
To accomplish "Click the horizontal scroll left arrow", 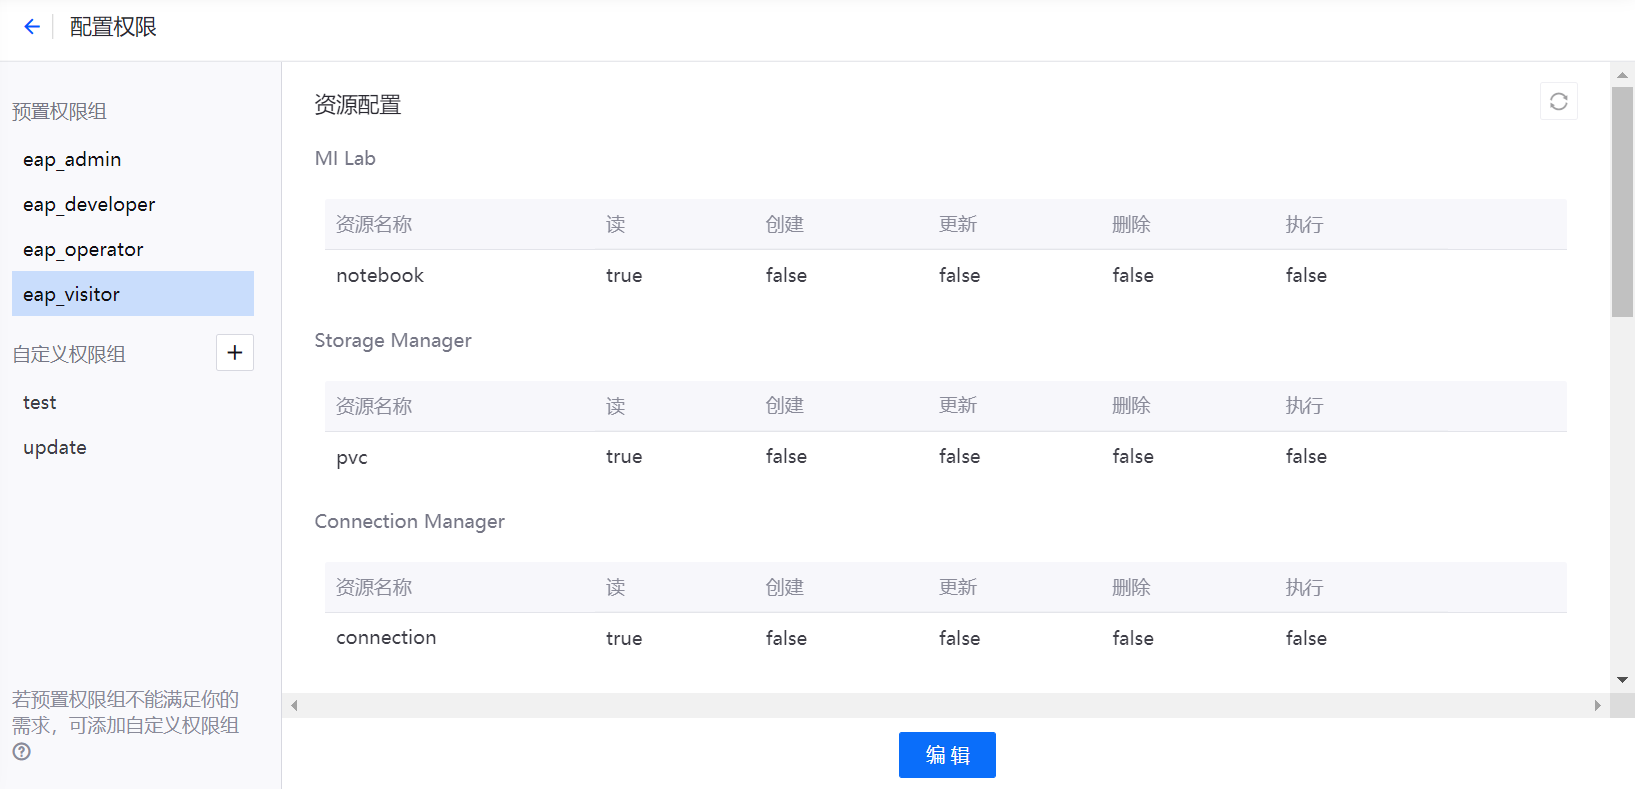I will [294, 705].
